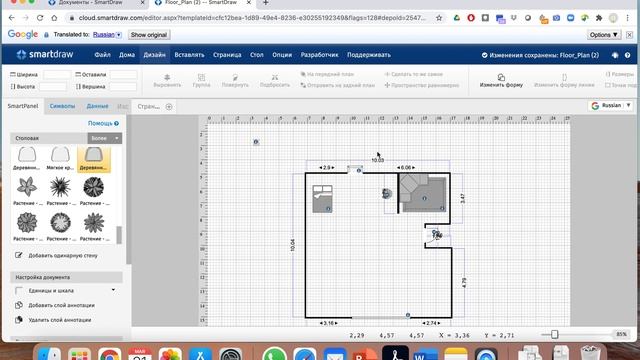The width and height of the screenshot is (640, 360).
Task: Open the Опции menu
Action: [x=282, y=55]
